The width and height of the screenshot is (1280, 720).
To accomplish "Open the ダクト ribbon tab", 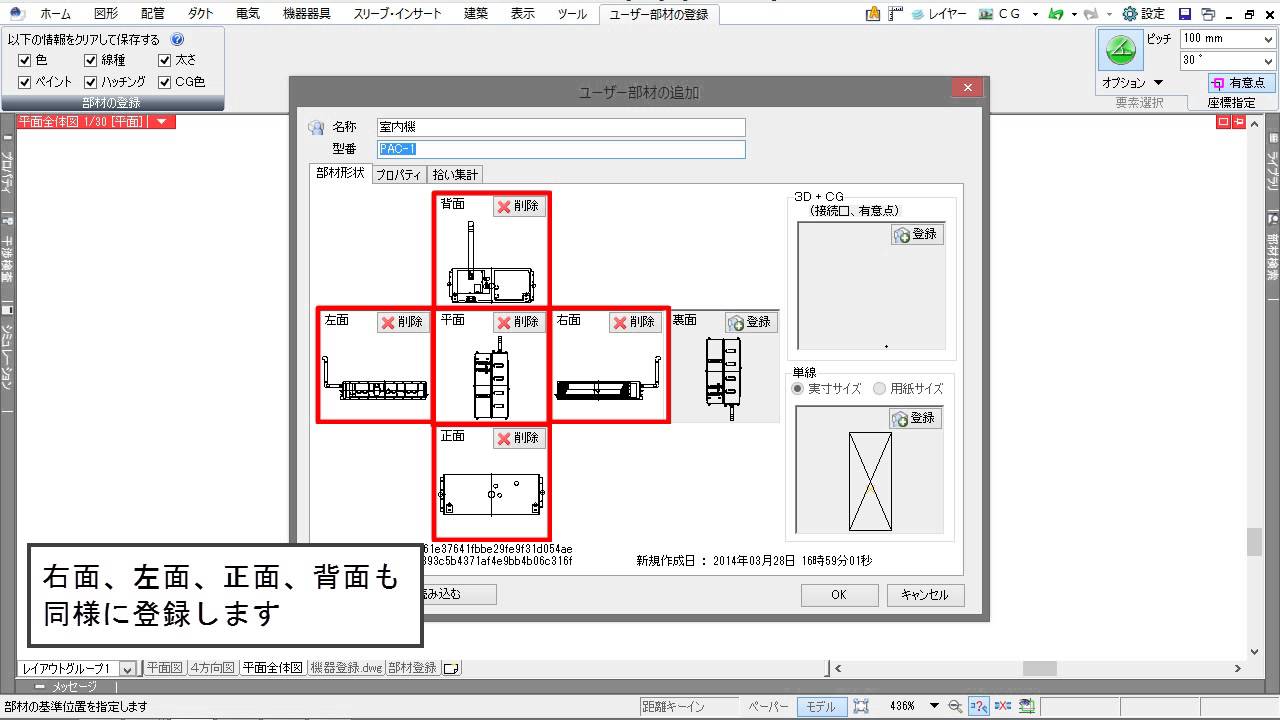I will 200,14.
